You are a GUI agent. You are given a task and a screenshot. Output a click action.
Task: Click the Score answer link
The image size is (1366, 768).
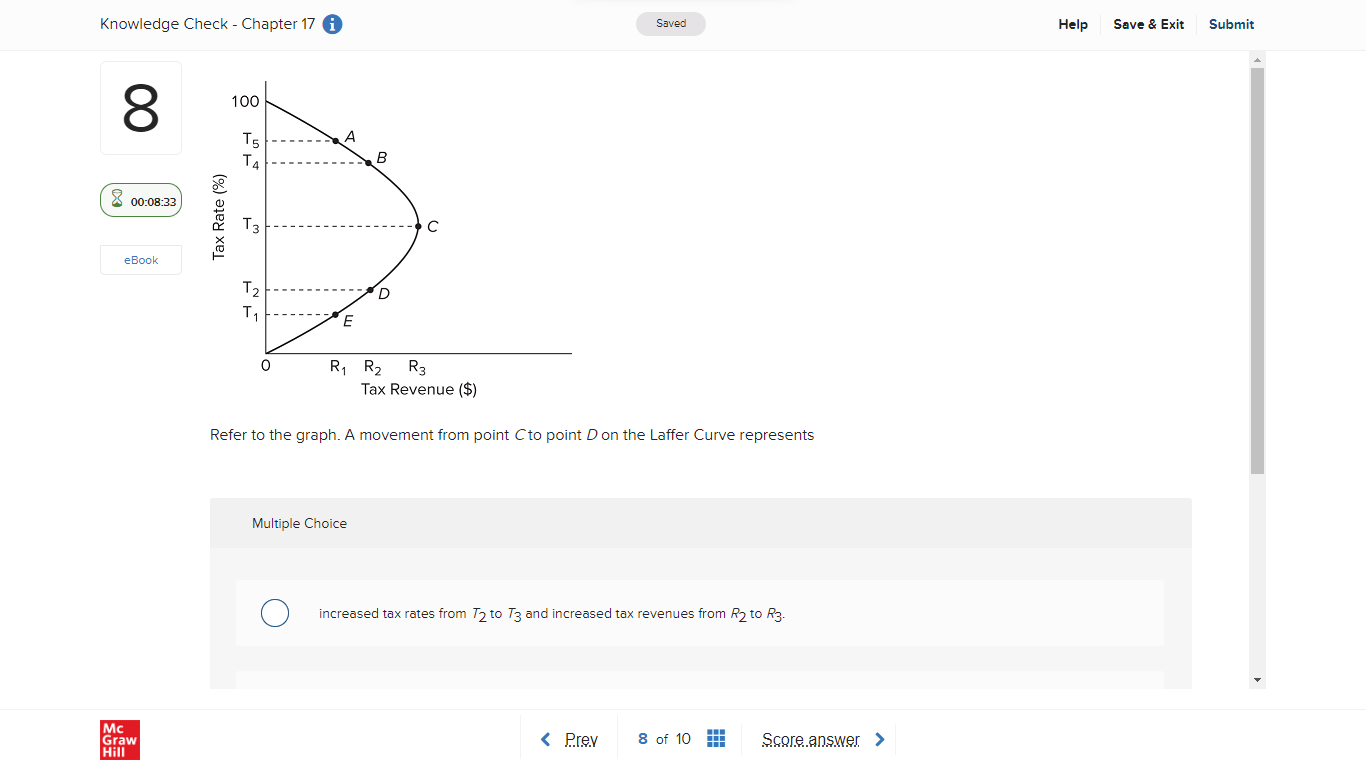[x=810, y=740]
